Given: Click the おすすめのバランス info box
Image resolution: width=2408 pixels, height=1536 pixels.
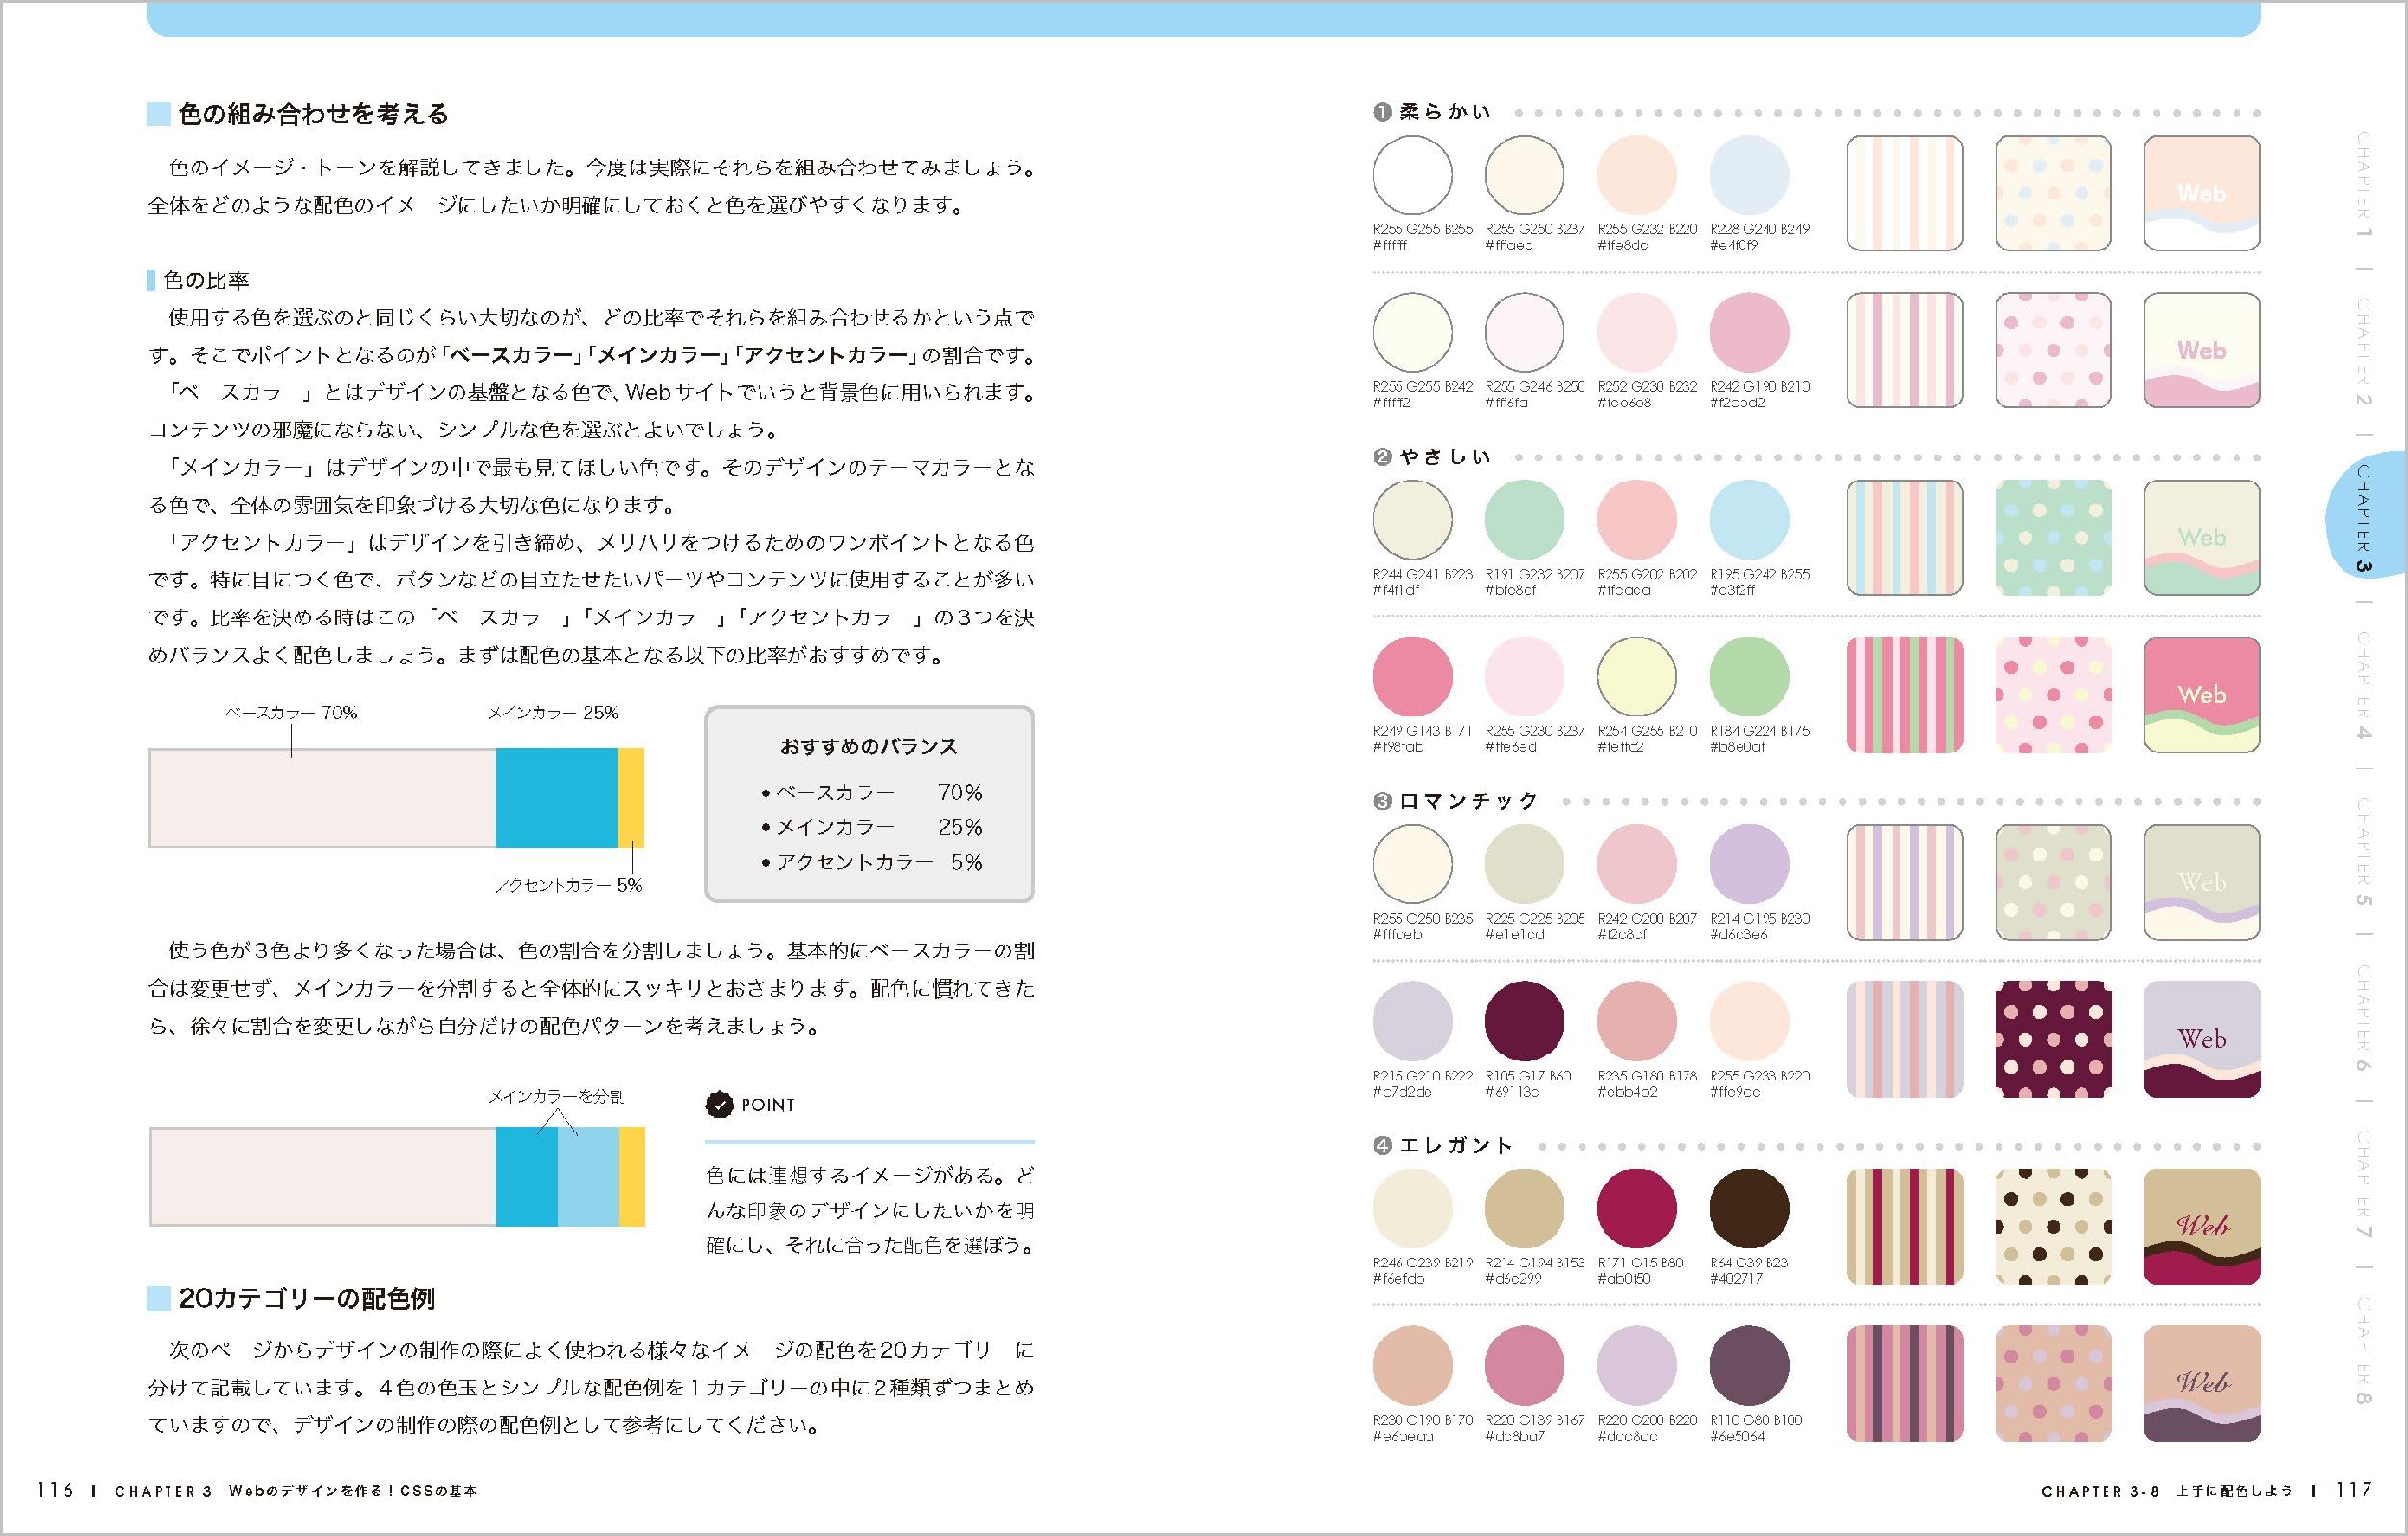Looking at the screenshot, I should 869,804.
